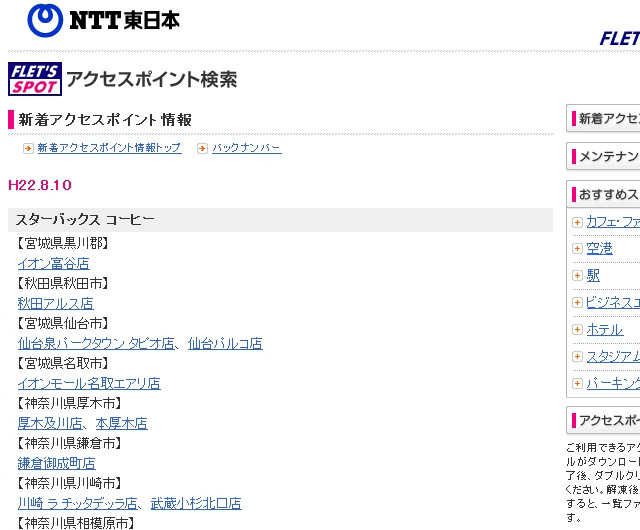Screen dimensions: 640x530
Task: Click 【宮城県名取市】 region label
Action: [x=62, y=363]
